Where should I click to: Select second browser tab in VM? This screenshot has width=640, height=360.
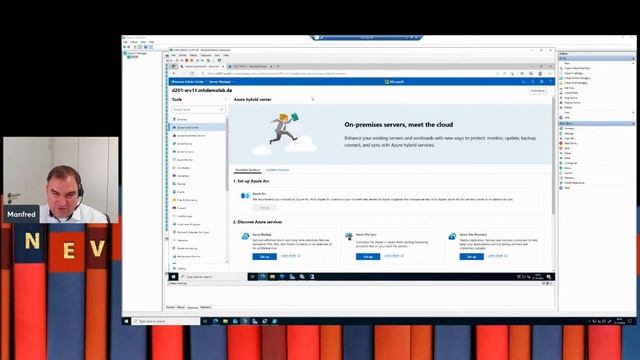(x=250, y=66)
